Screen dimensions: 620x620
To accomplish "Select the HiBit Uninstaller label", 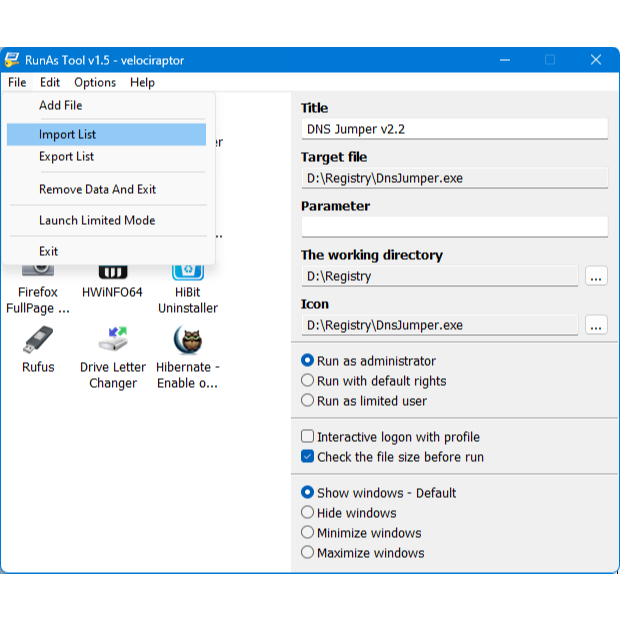I will click(188, 300).
